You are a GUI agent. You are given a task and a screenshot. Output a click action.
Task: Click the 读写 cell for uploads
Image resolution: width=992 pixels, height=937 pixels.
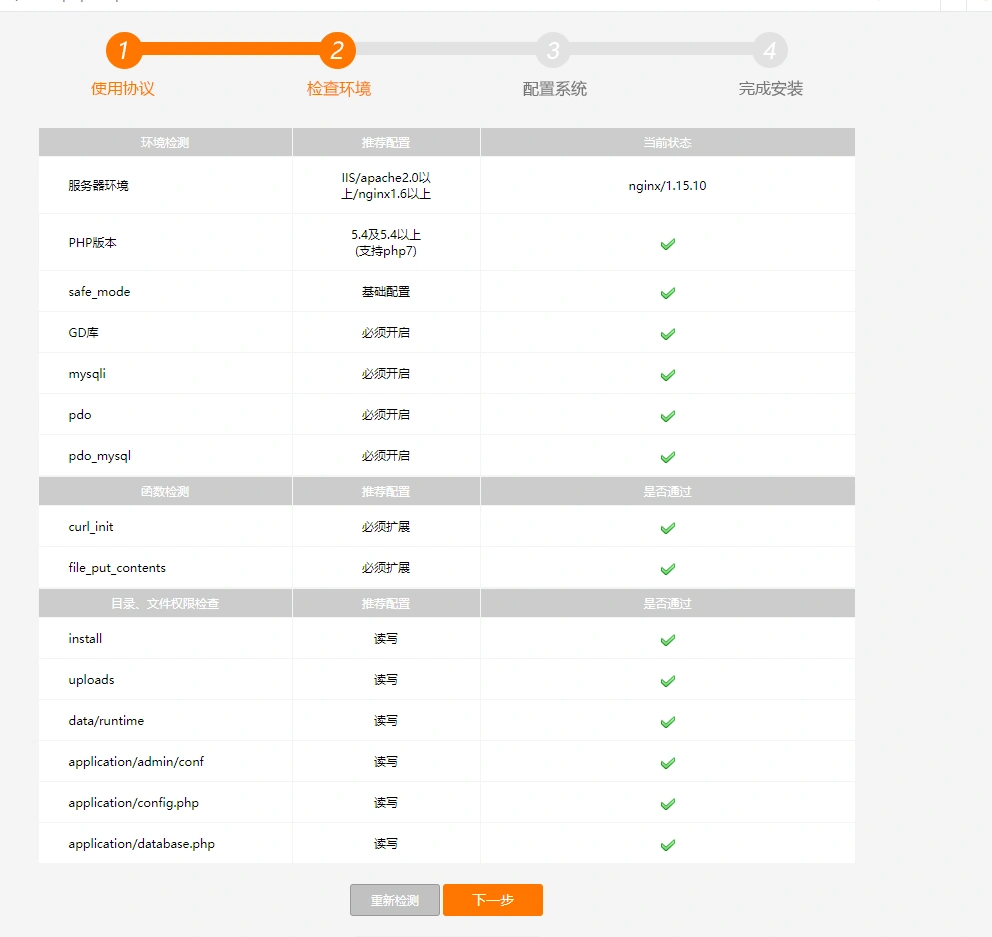click(386, 680)
